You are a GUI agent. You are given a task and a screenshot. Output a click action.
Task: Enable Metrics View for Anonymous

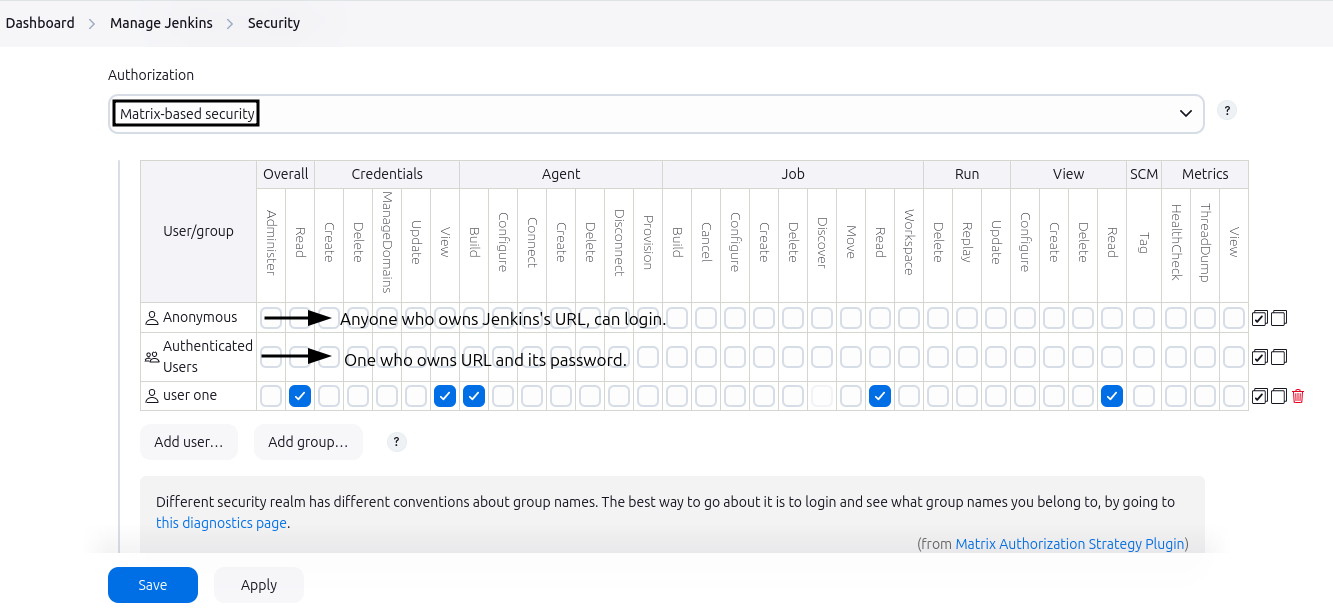pos(1233,318)
